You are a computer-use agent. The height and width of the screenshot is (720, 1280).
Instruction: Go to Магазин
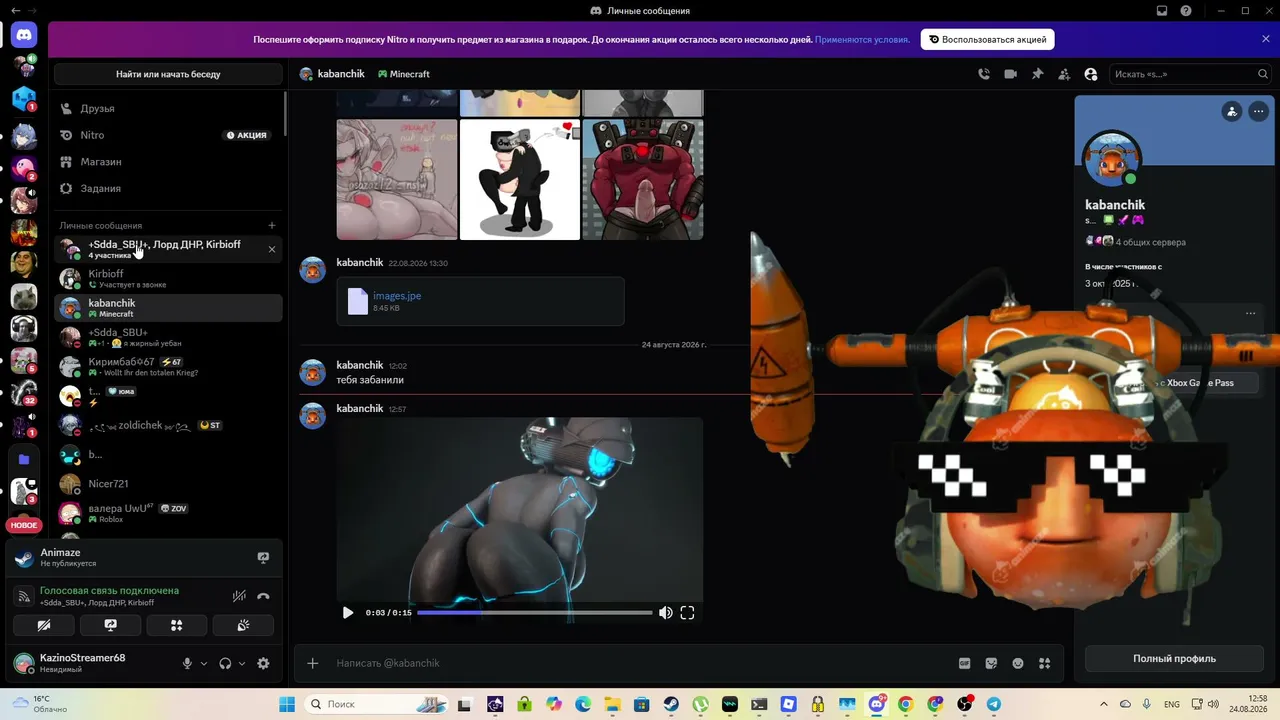tap(168, 162)
